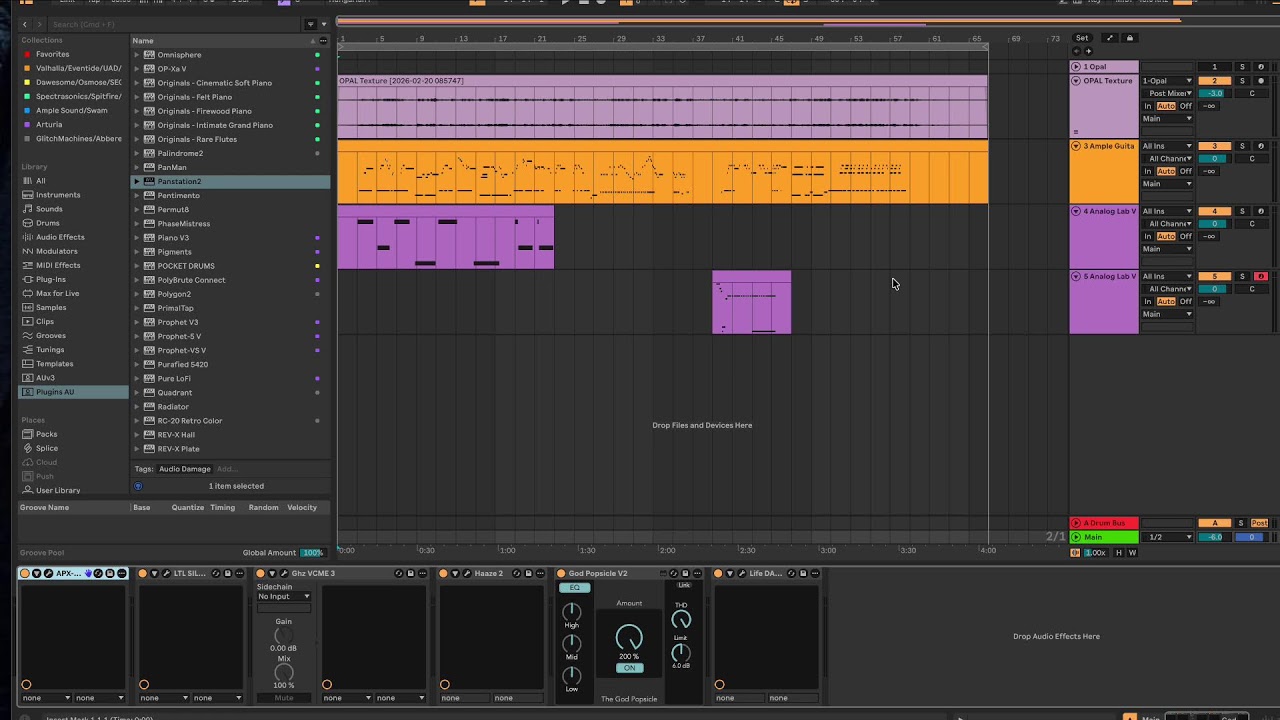Select the Sounds library category

coord(49,209)
